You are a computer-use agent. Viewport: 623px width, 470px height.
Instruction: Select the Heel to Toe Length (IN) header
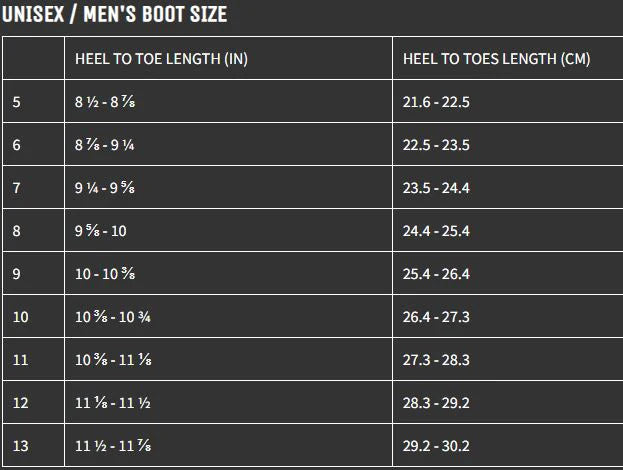(x=161, y=59)
